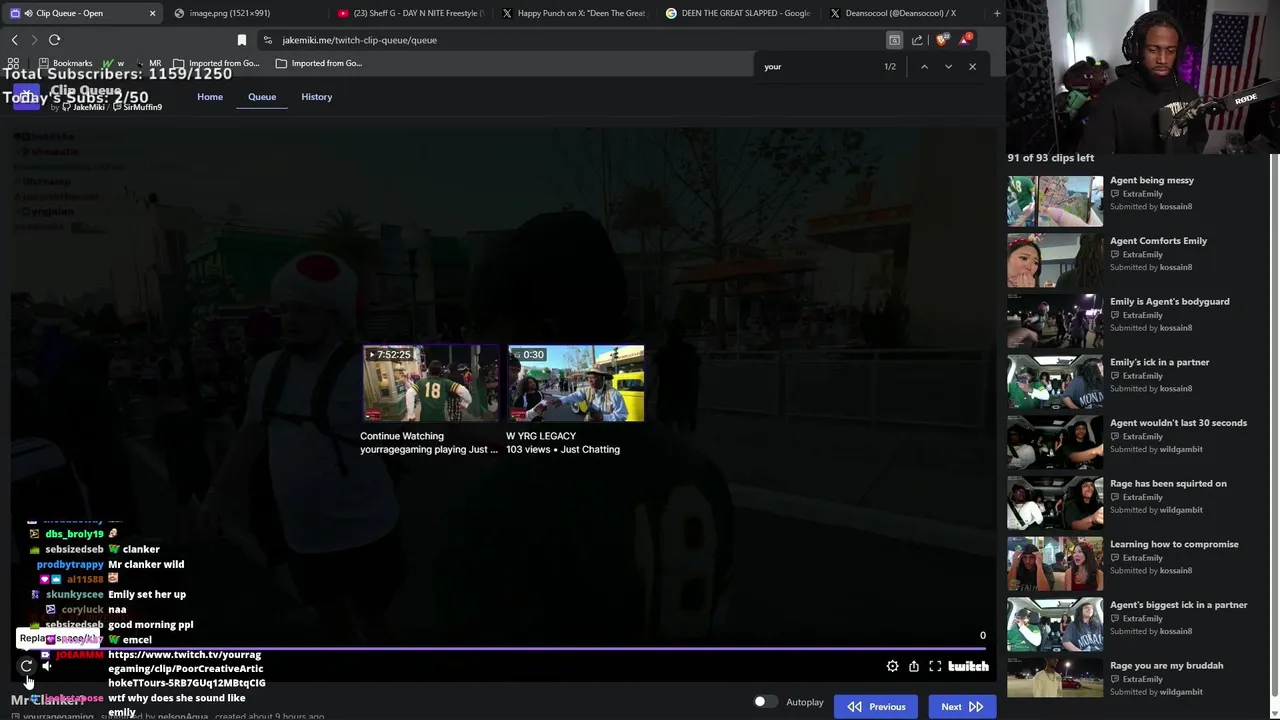This screenshot has height=720, width=1280.
Task: Skip to the Next clip
Action: tap(961, 707)
